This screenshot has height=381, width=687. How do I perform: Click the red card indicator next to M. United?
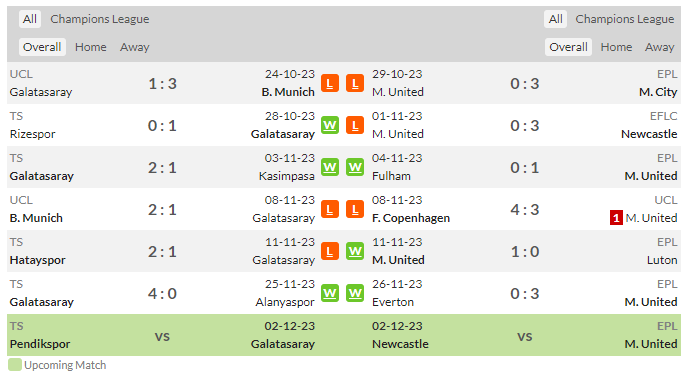[x=616, y=218]
